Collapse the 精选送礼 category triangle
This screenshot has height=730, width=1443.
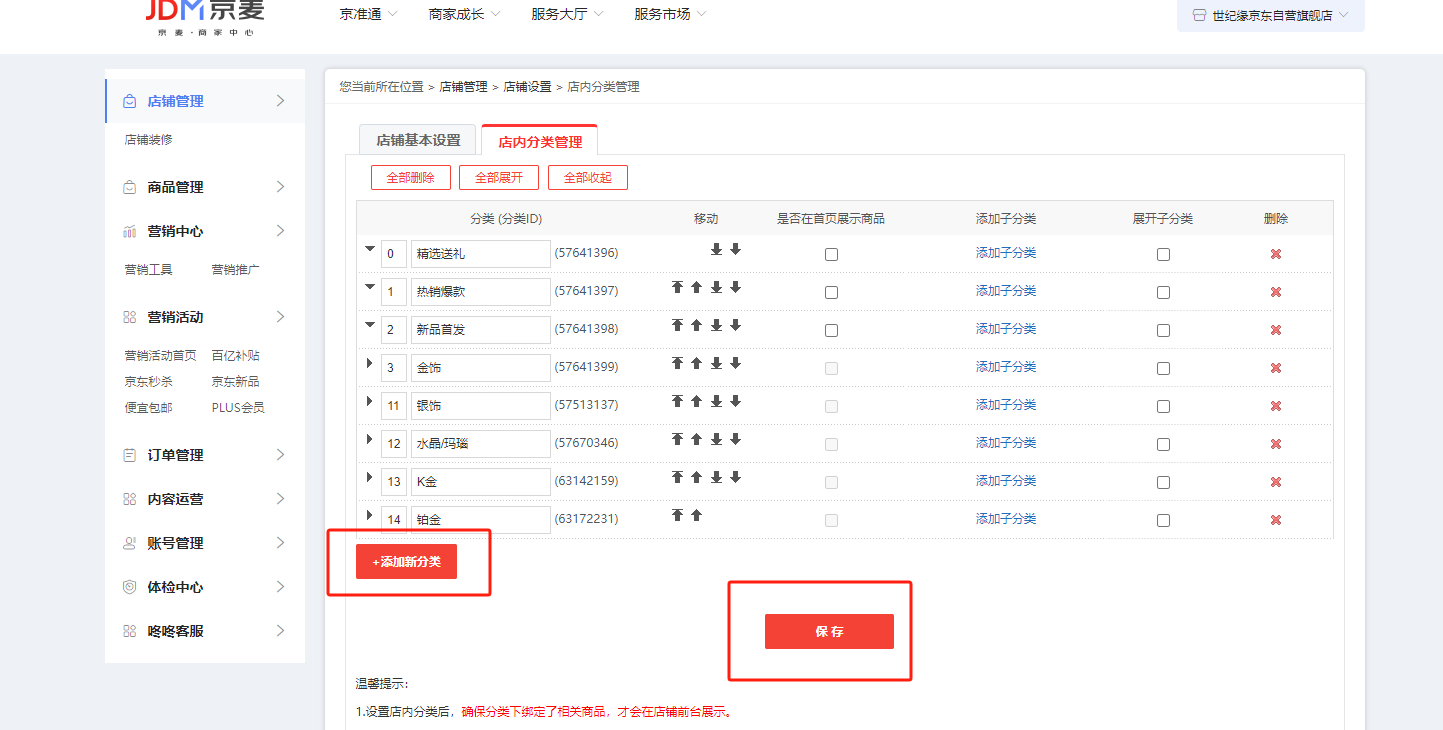[x=369, y=249]
